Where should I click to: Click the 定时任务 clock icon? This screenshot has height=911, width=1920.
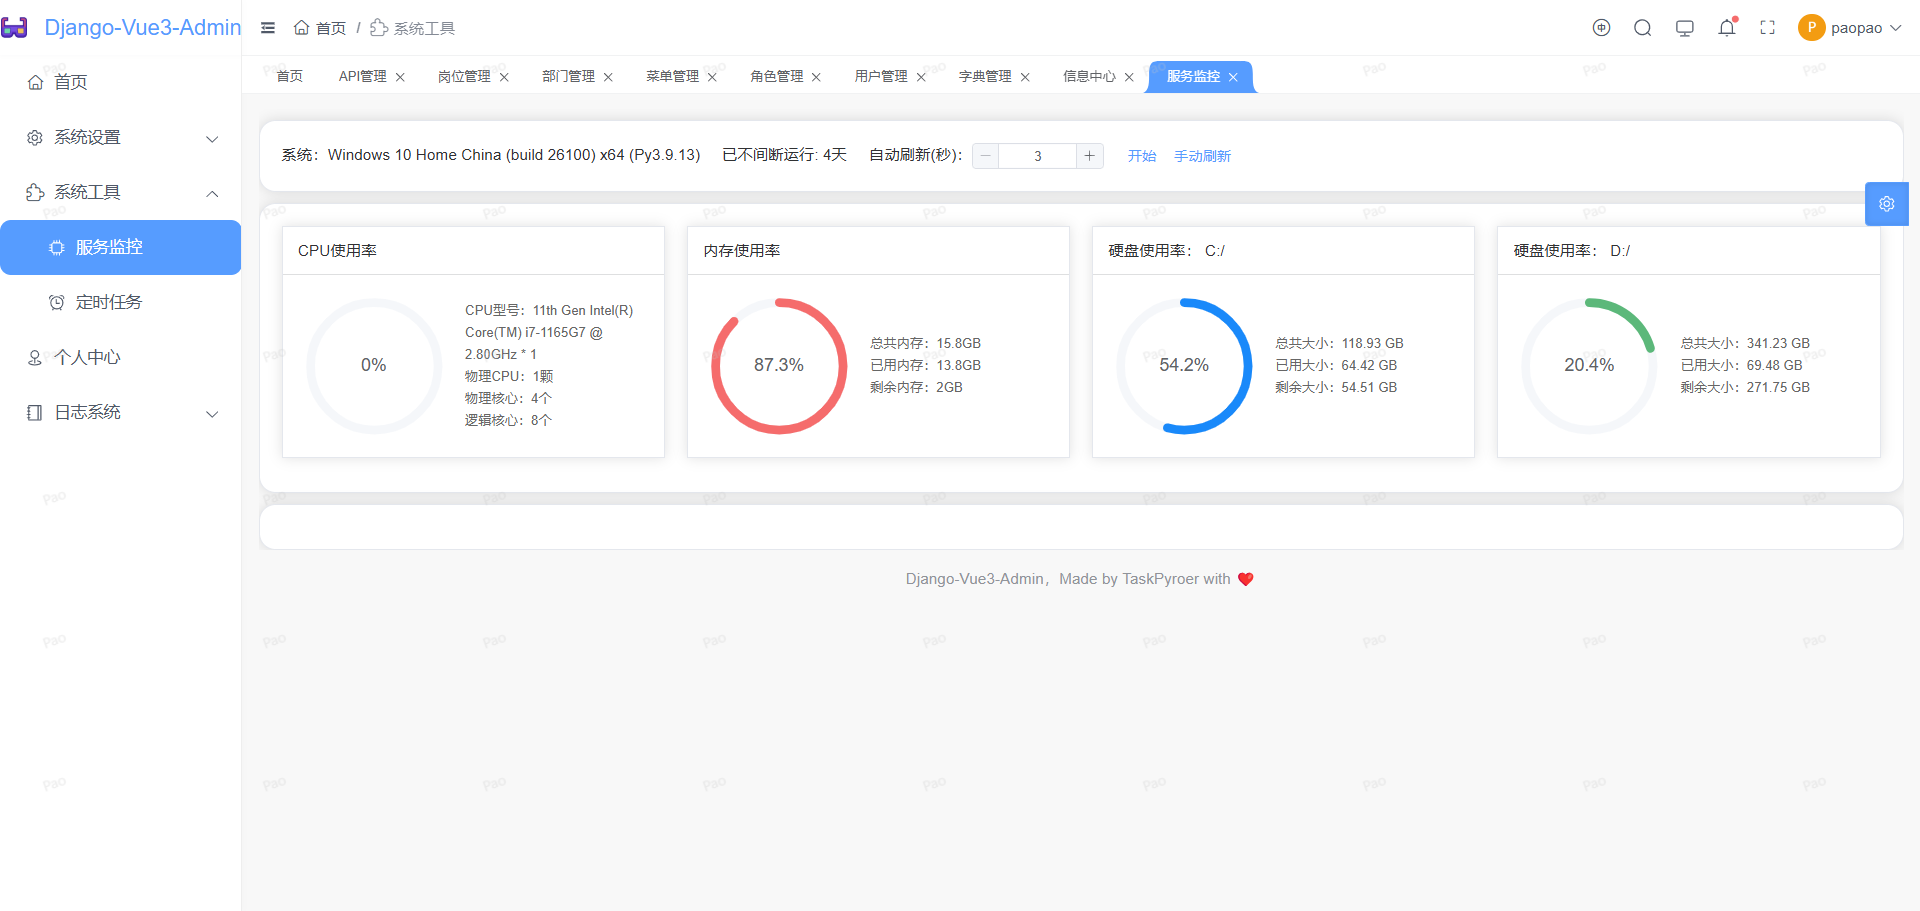click(57, 302)
